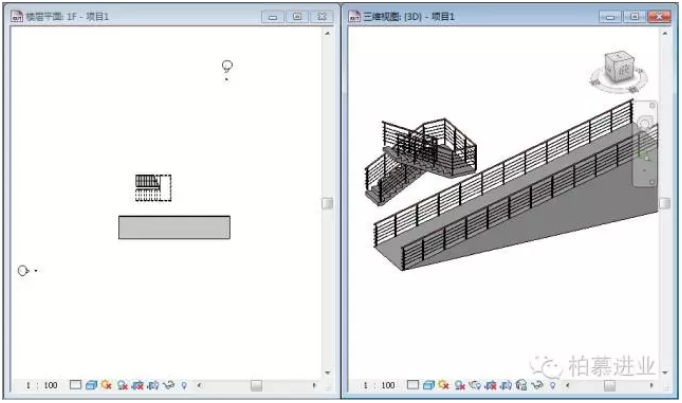Click Visual Style icon in 3D view
This screenshot has width=682, height=403.
pos(426,385)
